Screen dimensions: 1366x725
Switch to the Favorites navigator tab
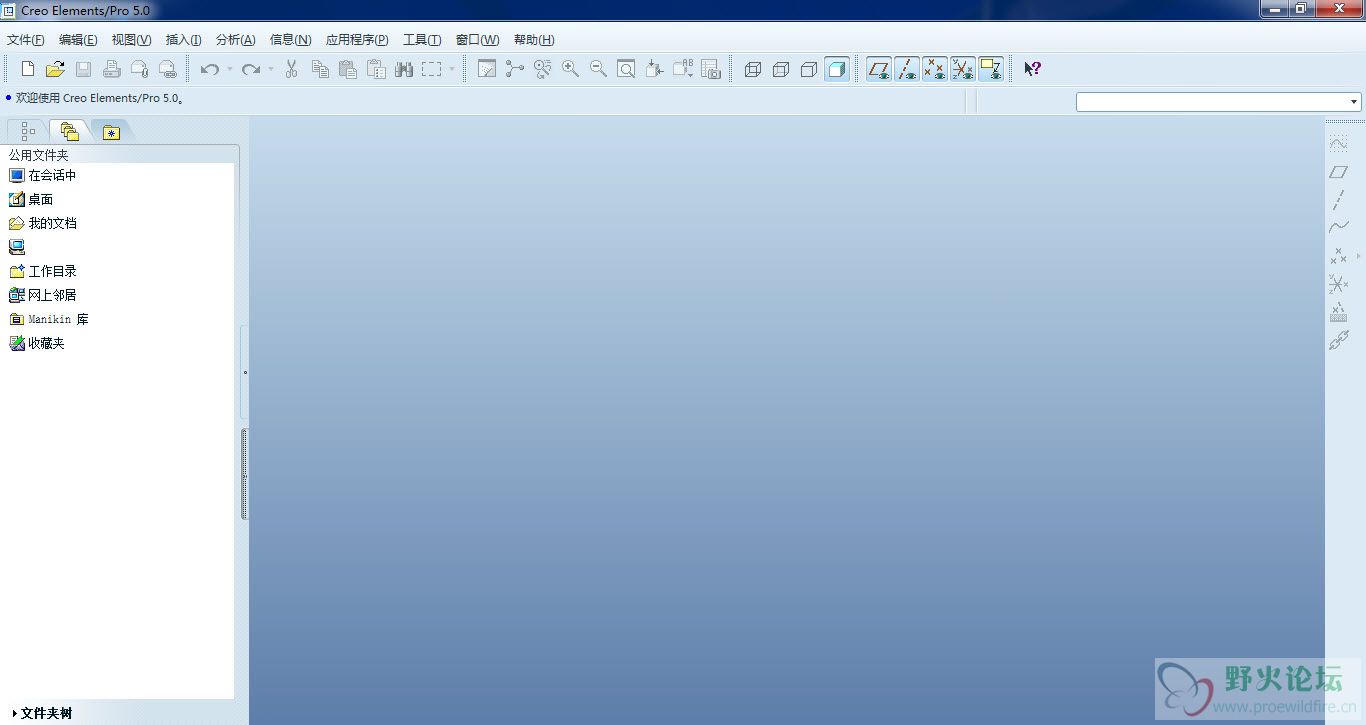pos(111,131)
